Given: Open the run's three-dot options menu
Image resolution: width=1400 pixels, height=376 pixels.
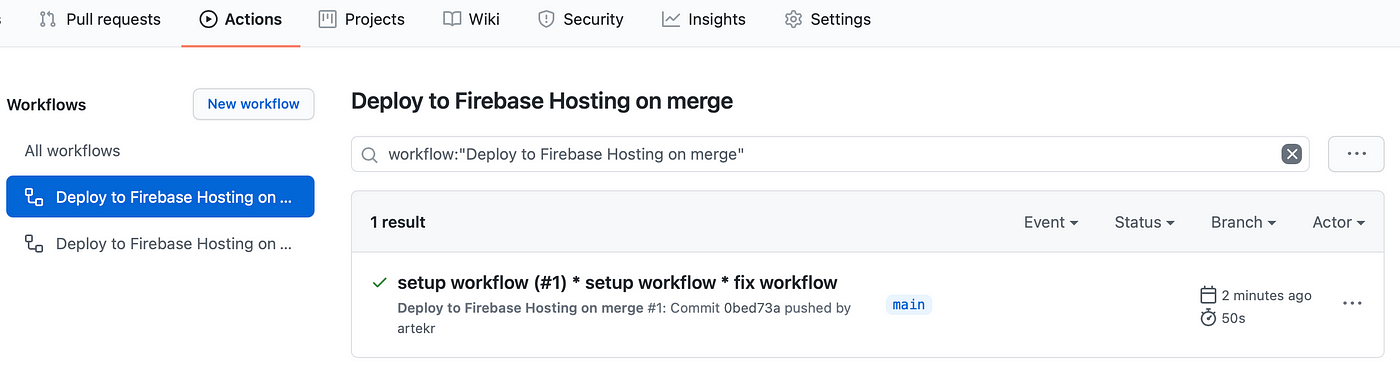Looking at the screenshot, I should click(x=1352, y=303).
